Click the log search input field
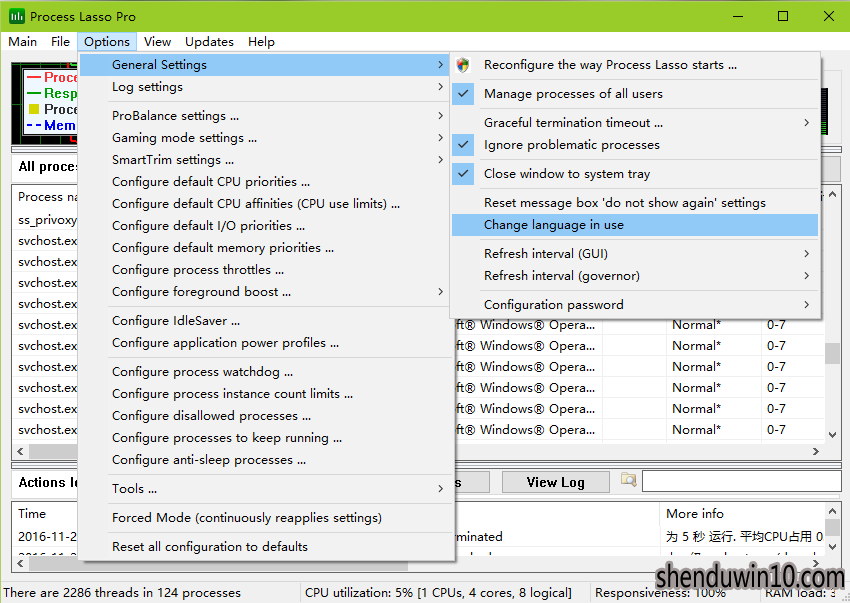The height and width of the screenshot is (603, 850). [x=742, y=481]
